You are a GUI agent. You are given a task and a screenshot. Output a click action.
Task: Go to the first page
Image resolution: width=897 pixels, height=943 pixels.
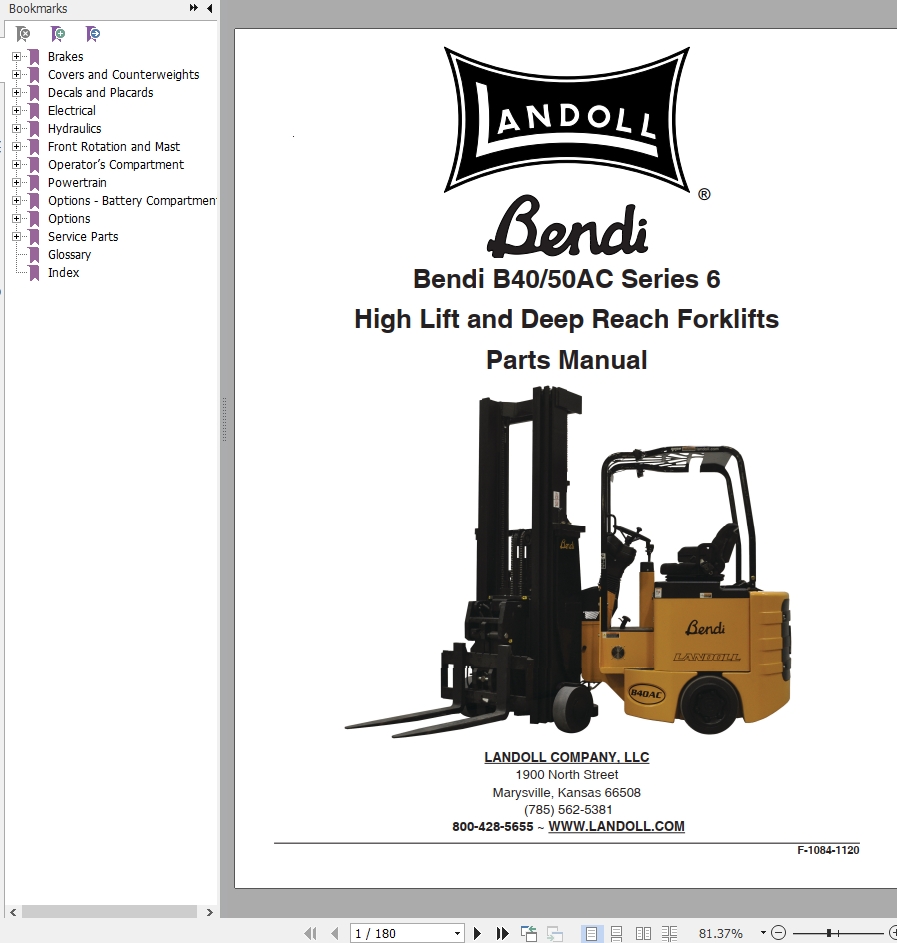pyautogui.click(x=310, y=933)
